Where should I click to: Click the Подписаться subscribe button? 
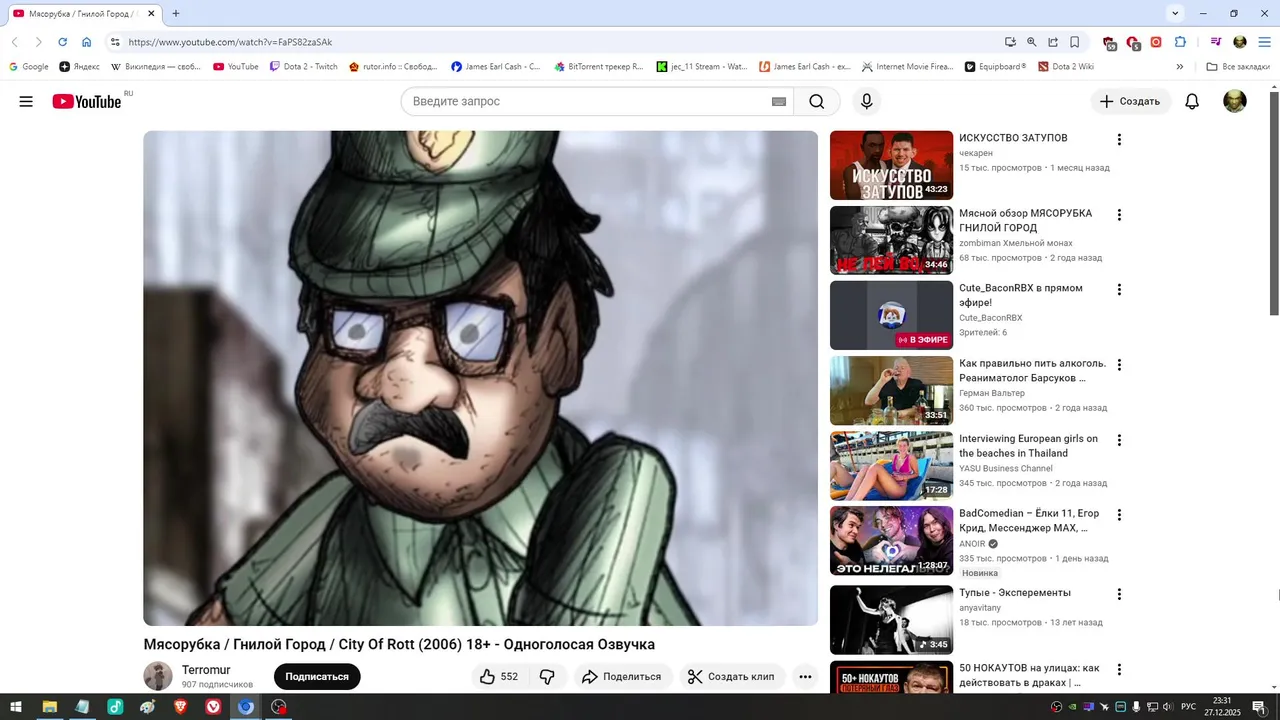(317, 677)
